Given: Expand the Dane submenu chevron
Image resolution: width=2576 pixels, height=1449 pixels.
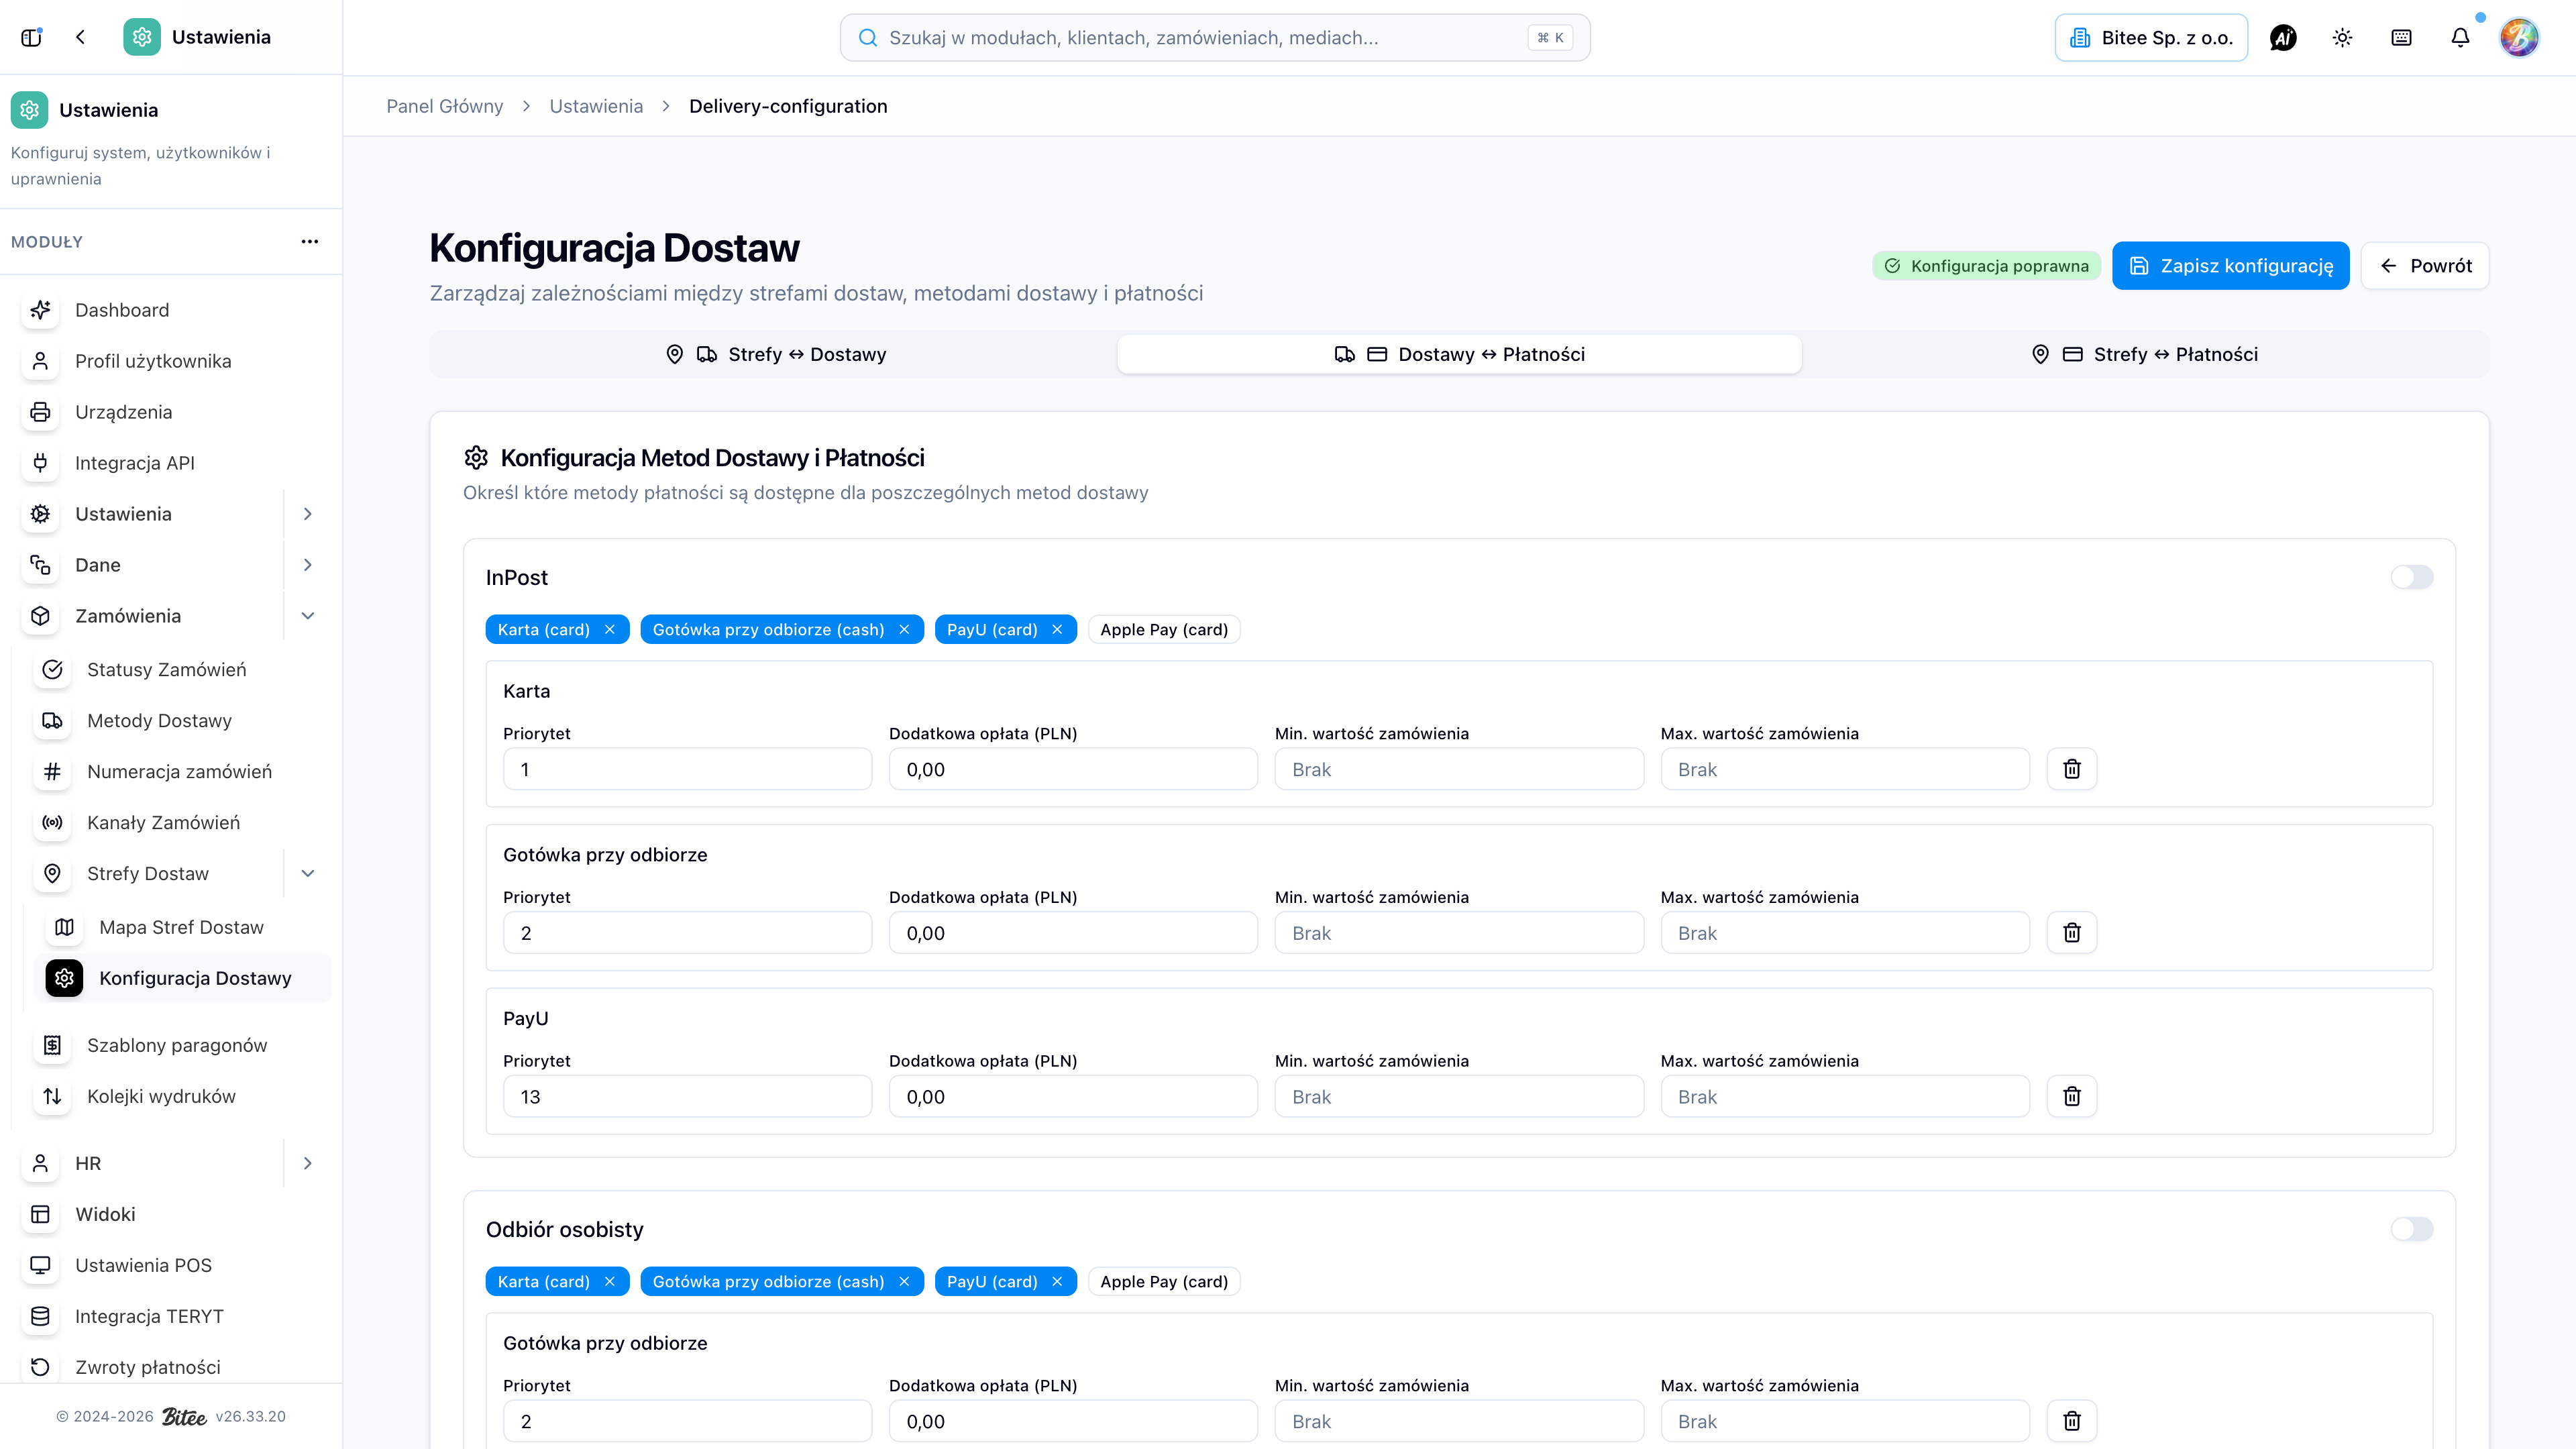Looking at the screenshot, I should pos(308,565).
